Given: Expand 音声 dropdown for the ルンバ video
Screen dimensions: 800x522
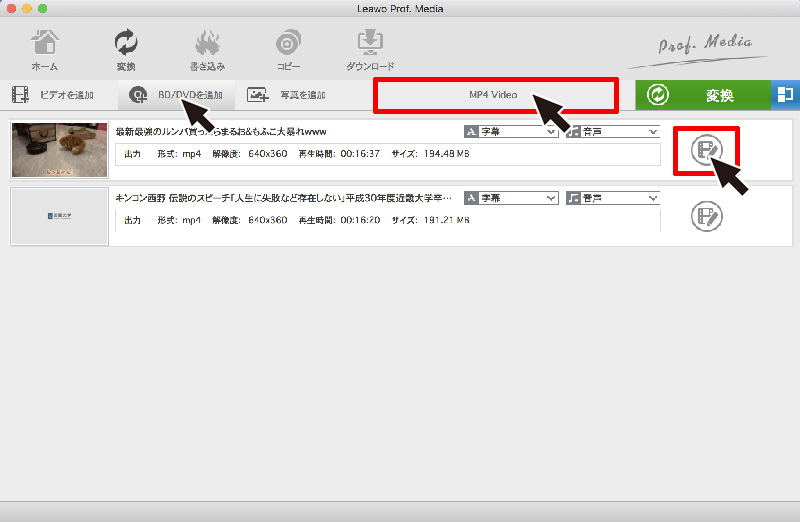Looking at the screenshot, I should tap(613, 132).
